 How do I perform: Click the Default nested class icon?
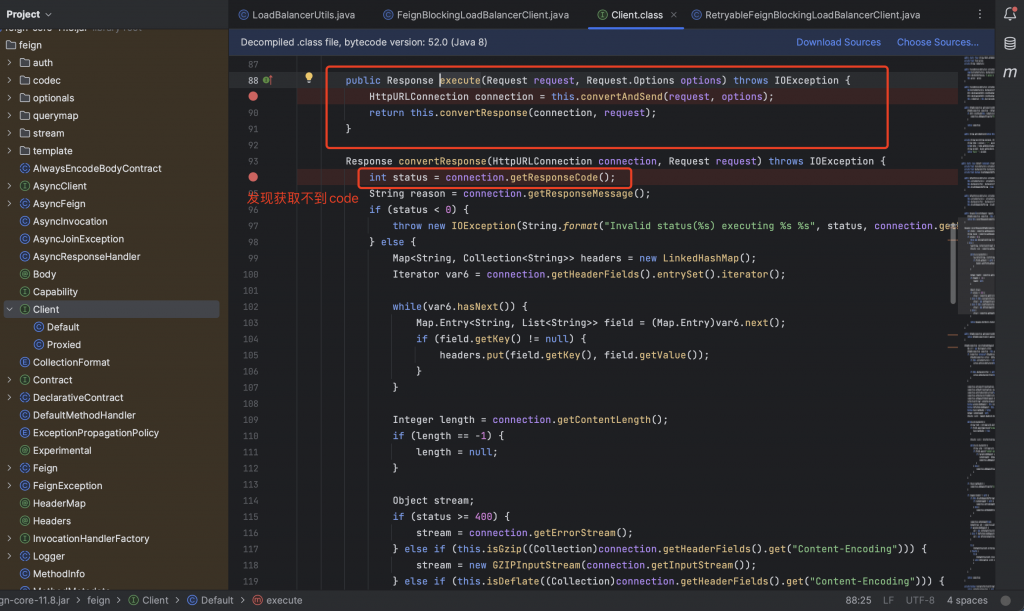[39, 327]
